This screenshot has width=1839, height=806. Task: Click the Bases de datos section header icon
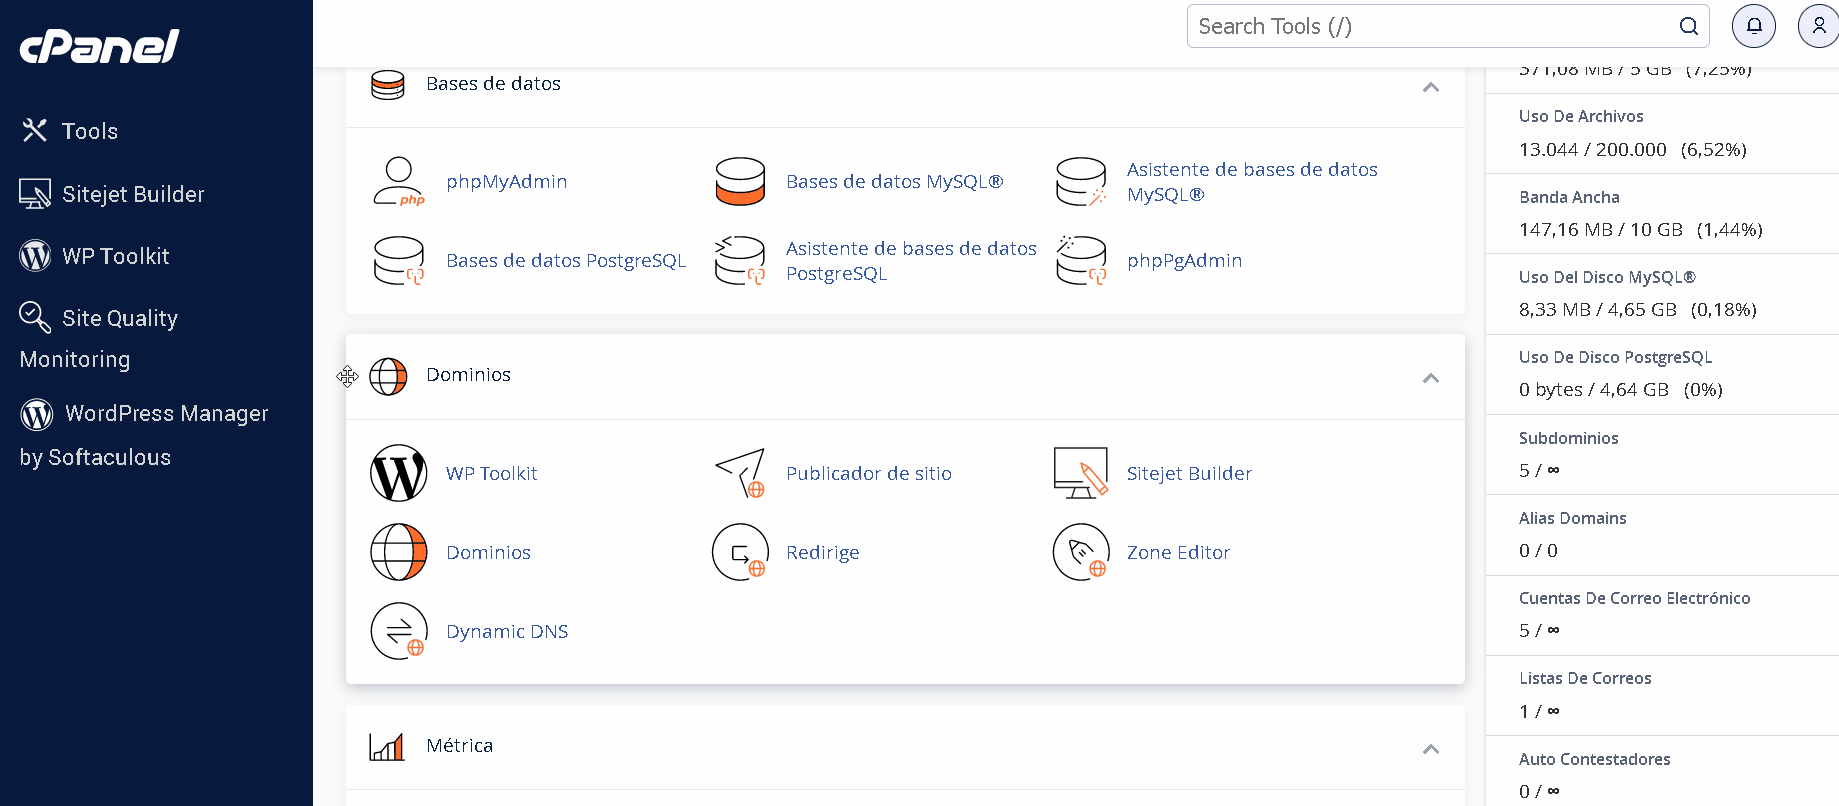click(x=388, y=84)
